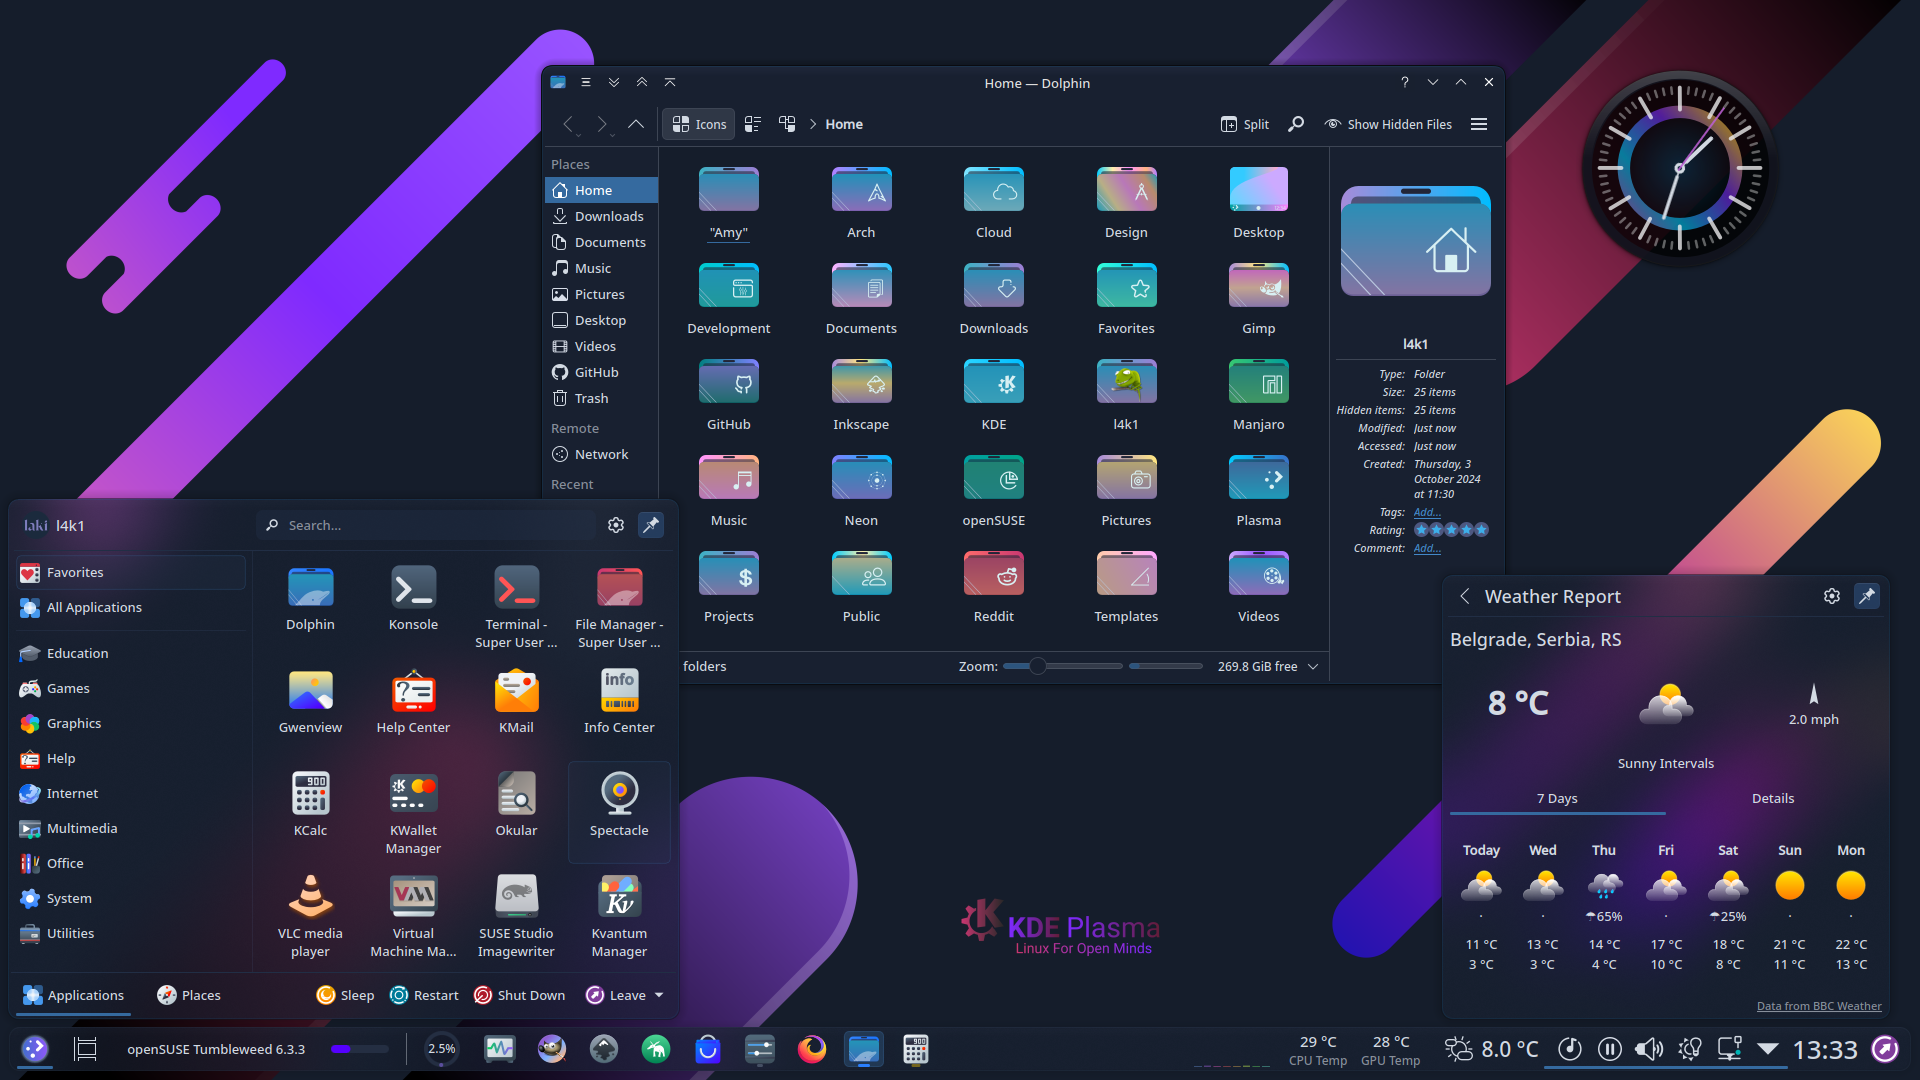Viewport: 1920px width, 1080px height.
Task: Open Data from BBC Weather link
Action: click(x=1819, y=1006)
